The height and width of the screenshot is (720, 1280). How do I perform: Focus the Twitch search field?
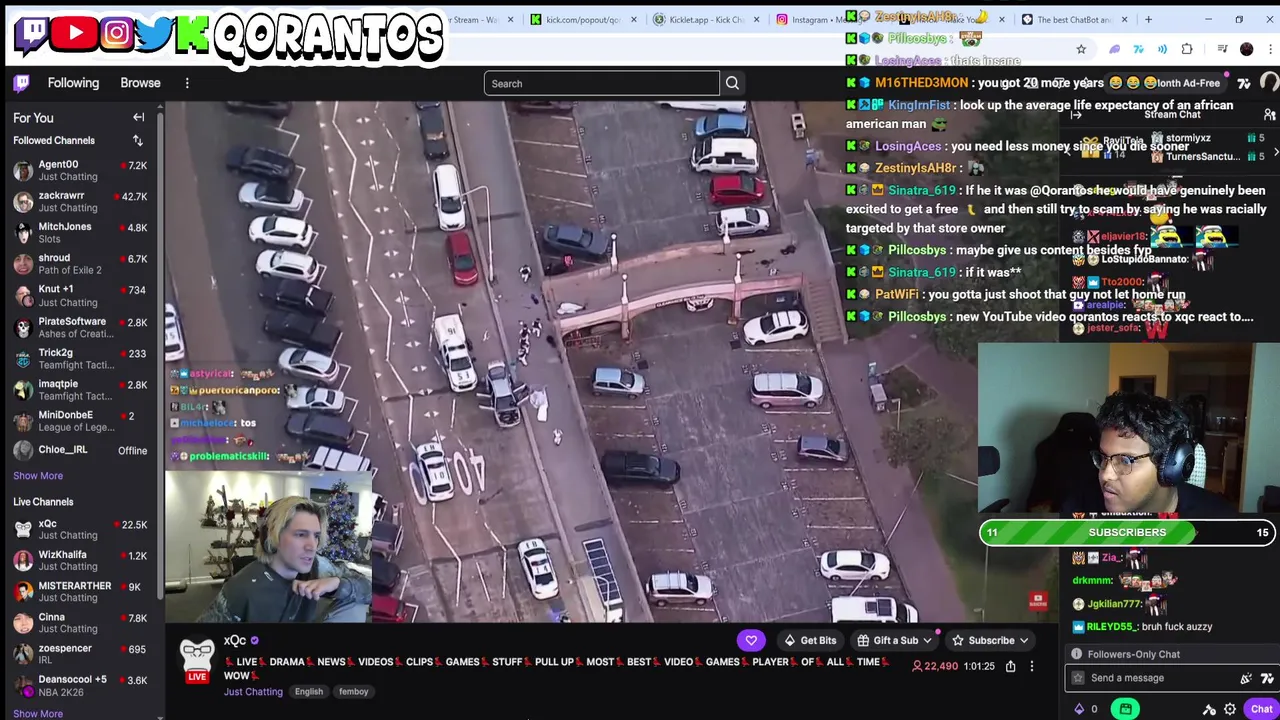coord(601,83)
